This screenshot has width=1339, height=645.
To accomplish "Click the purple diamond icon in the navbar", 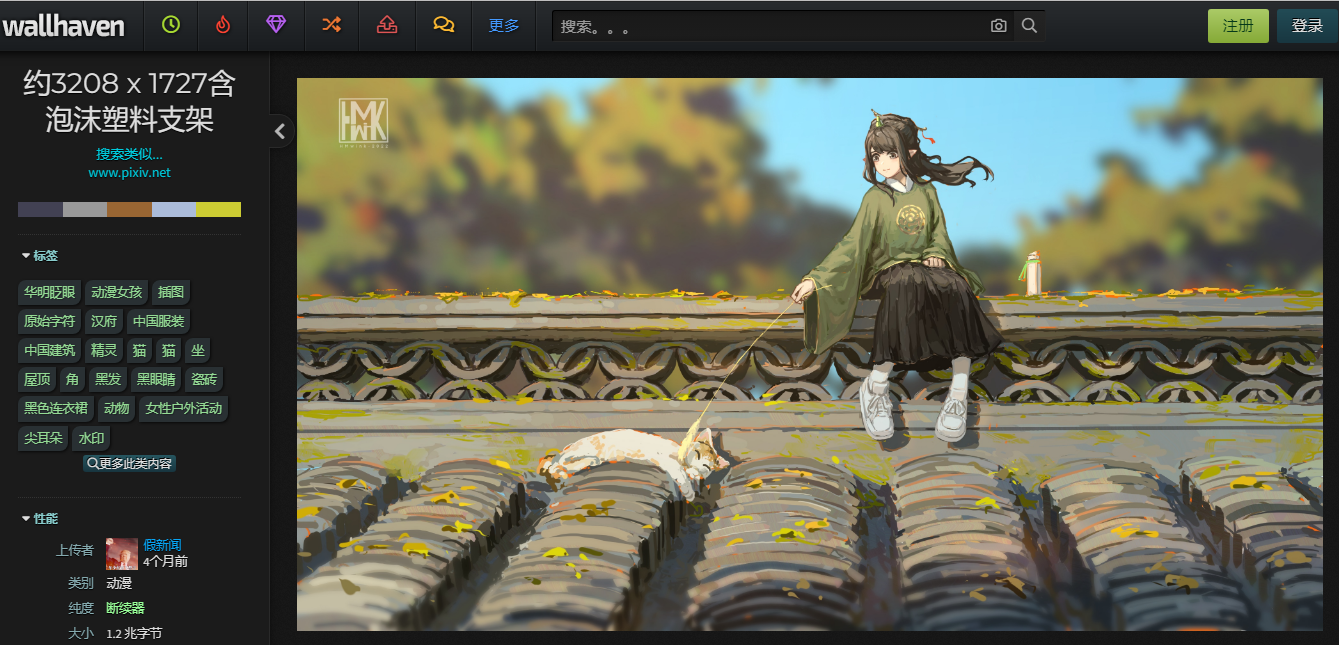I will click(x=276, y=25).
